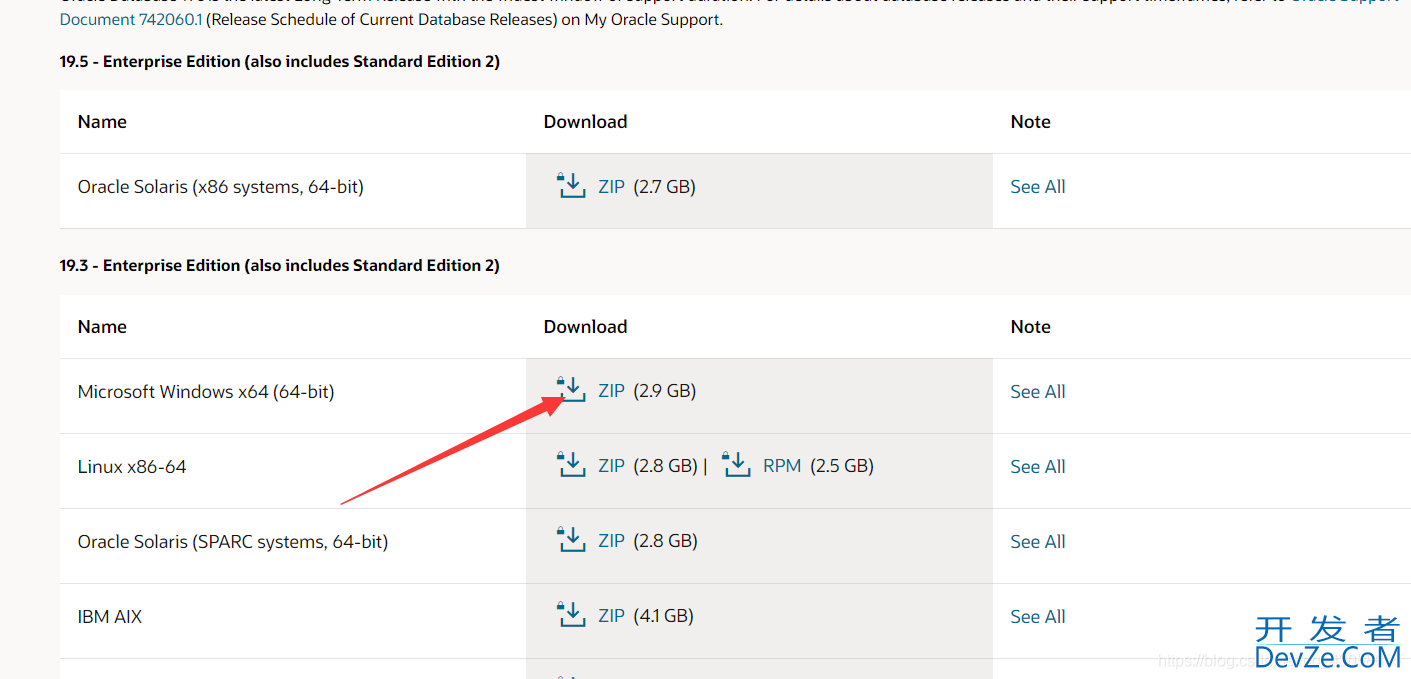The width and height of the screenshot is (1411, 679).
Task: Click download icon for IBM AIX ZIP
Action: [x=571, y=615]
